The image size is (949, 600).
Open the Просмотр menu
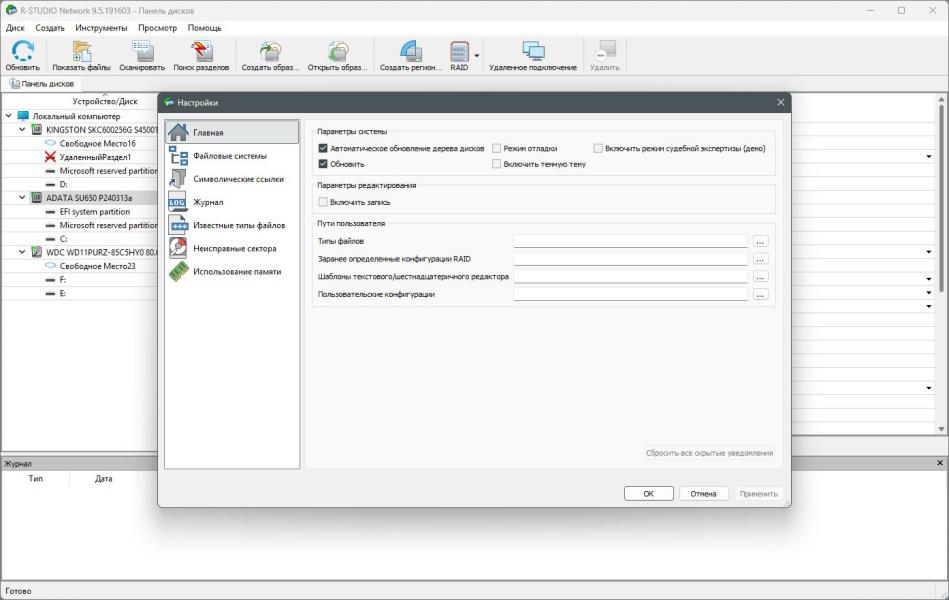coord(157,28)
